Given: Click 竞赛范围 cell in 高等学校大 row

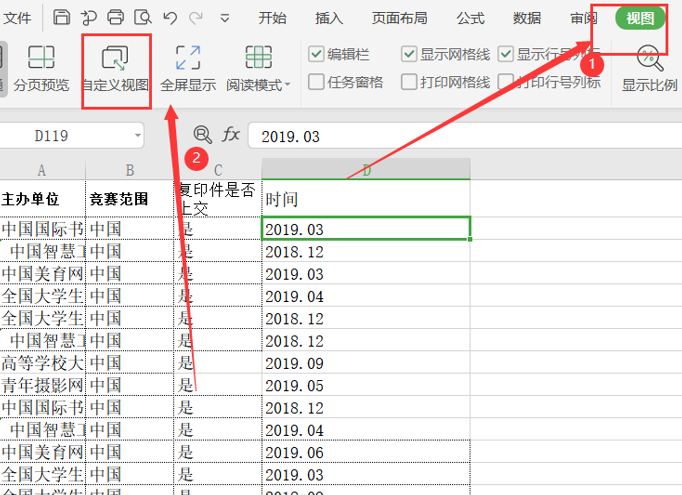Looking at the screenshot, I should point(130,362).
